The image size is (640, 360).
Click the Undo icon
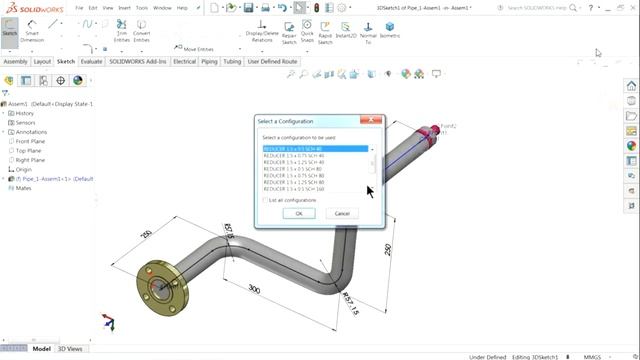click(282, 8)
